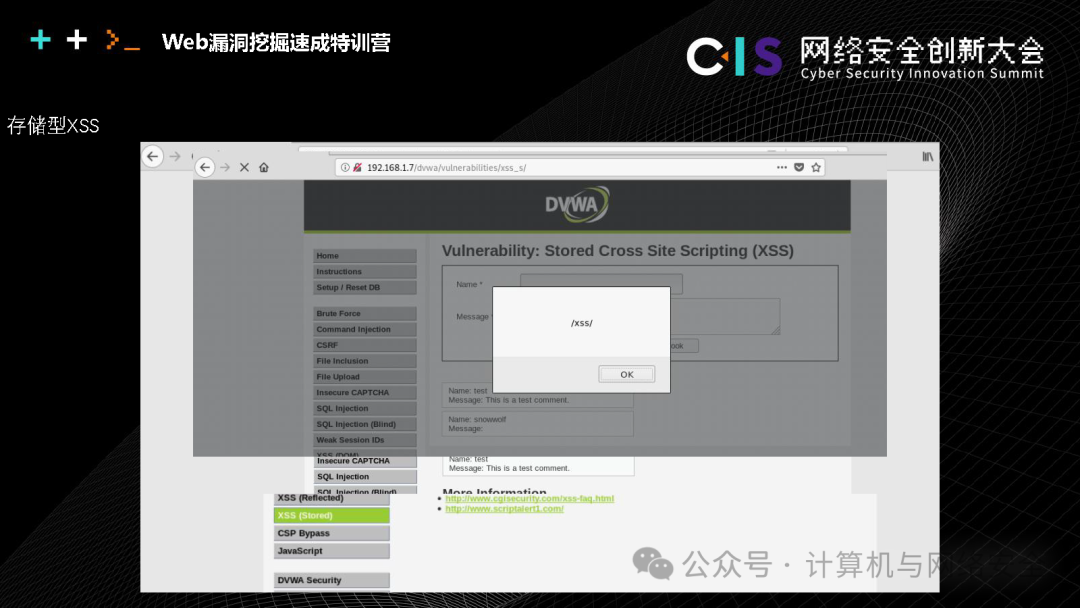Image resolution: width=1080 pixels, height=608 pixels.
Task: Select CSP Bypass in the sidebar
Action: click(x=331, y=533)
